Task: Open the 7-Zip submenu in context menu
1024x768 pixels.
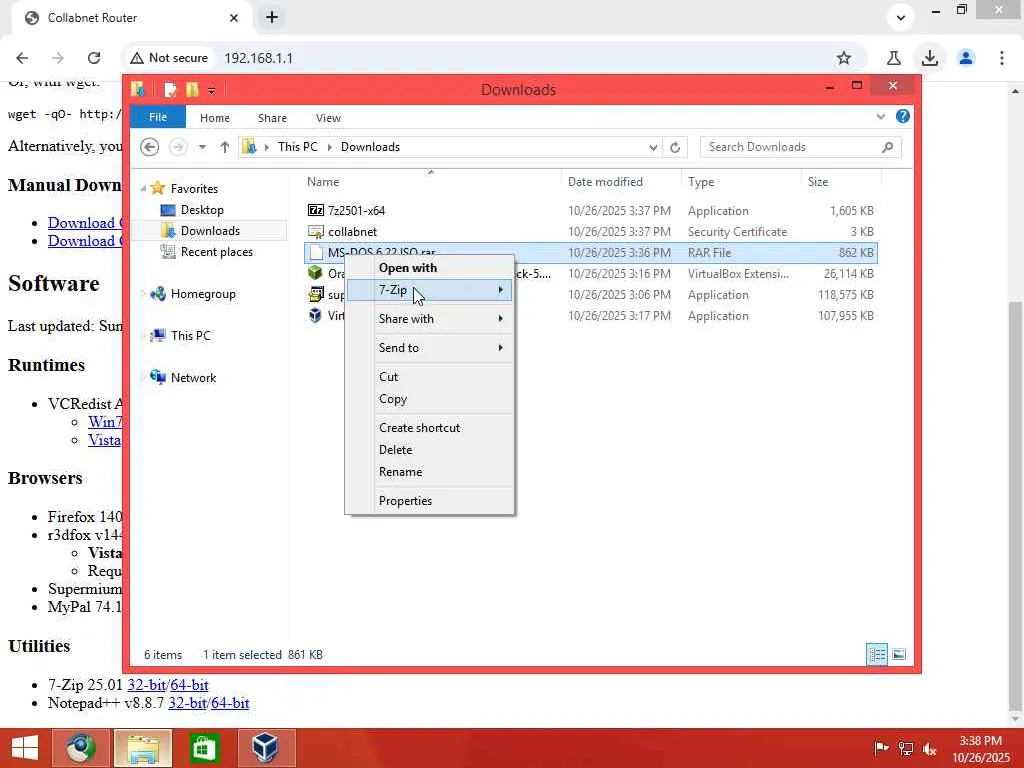Action: click(x=429, y=290)
